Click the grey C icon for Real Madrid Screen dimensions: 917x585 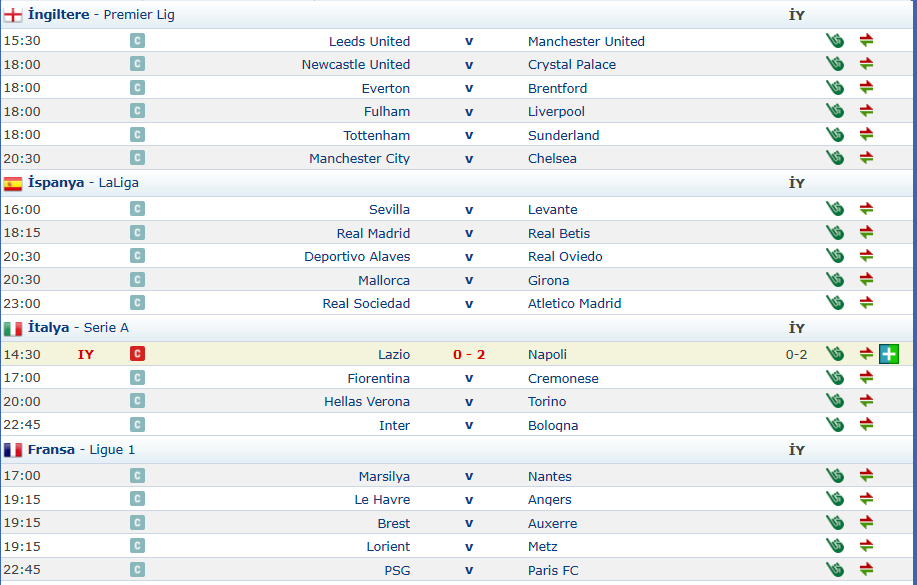coord(137,233)
